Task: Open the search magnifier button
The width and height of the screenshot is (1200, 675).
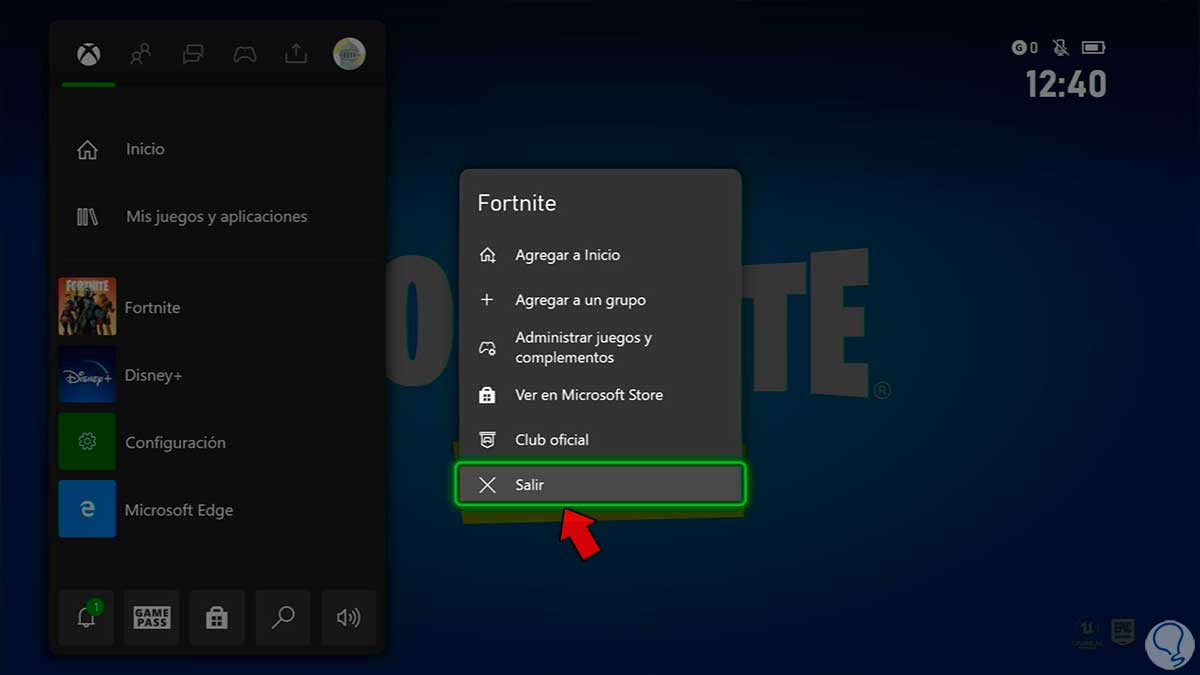Action: click(283, 617)
